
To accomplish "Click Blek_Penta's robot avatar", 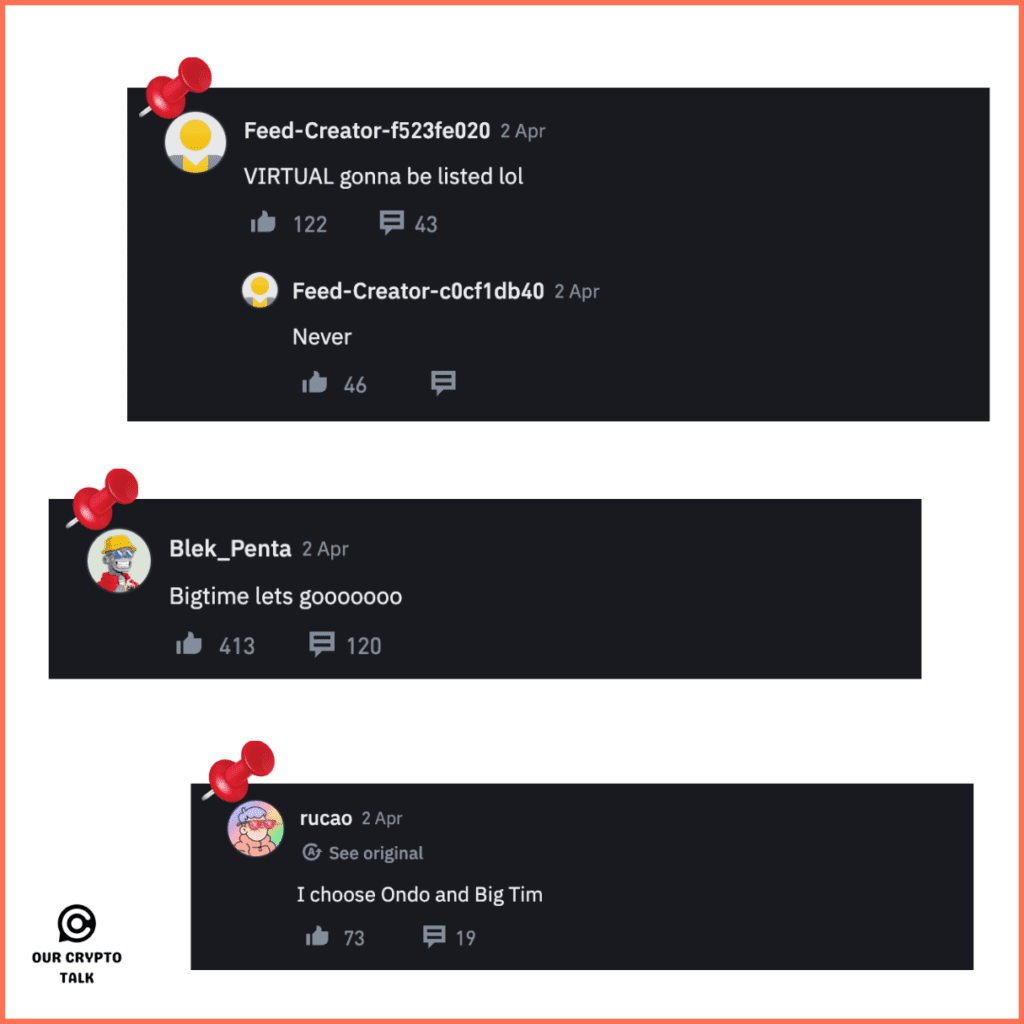I will 120,561.
